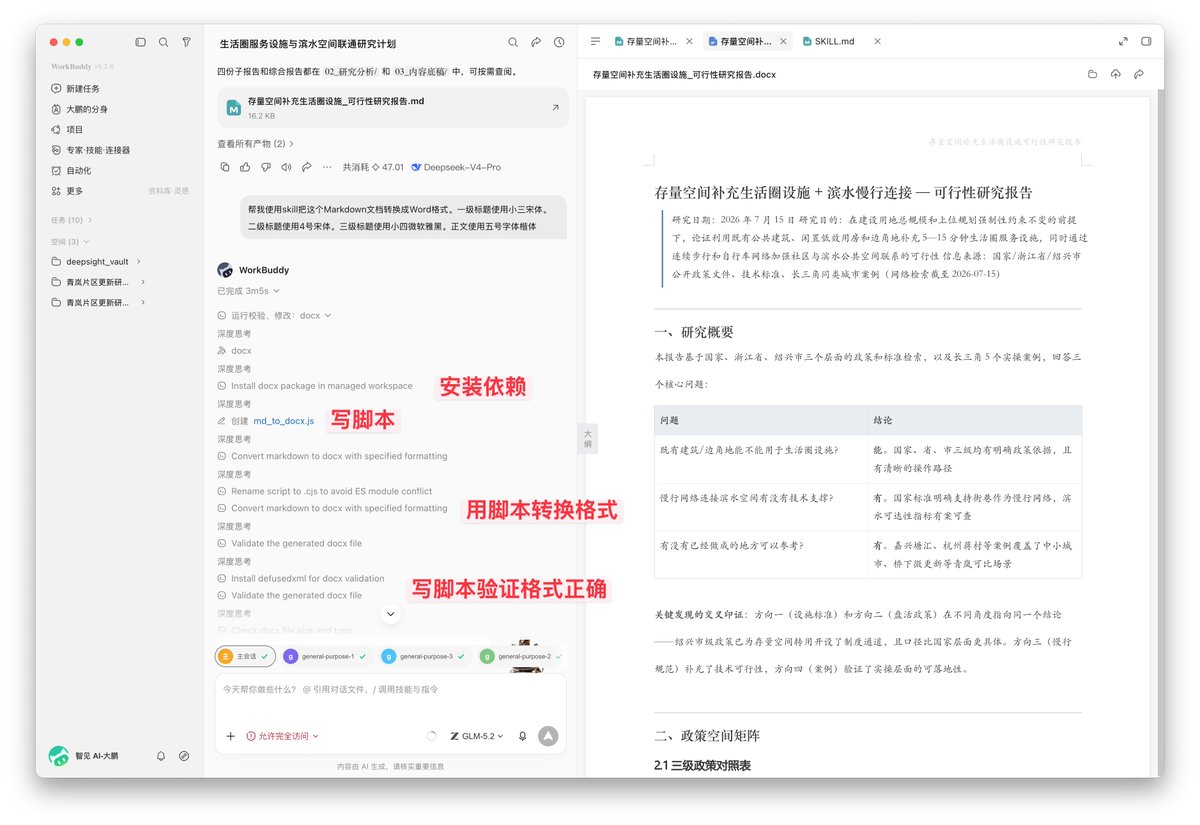Click the folder icon in the docx toolbar
Viewport: 1200px width, 825px height.
click(x=1093, y=74)
